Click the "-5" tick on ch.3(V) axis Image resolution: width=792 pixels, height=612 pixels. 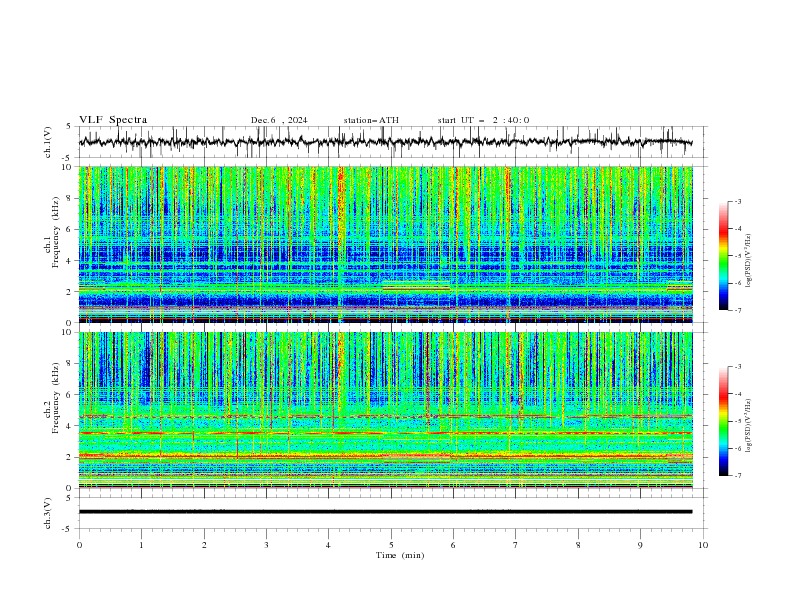click(x=67, y=529)
